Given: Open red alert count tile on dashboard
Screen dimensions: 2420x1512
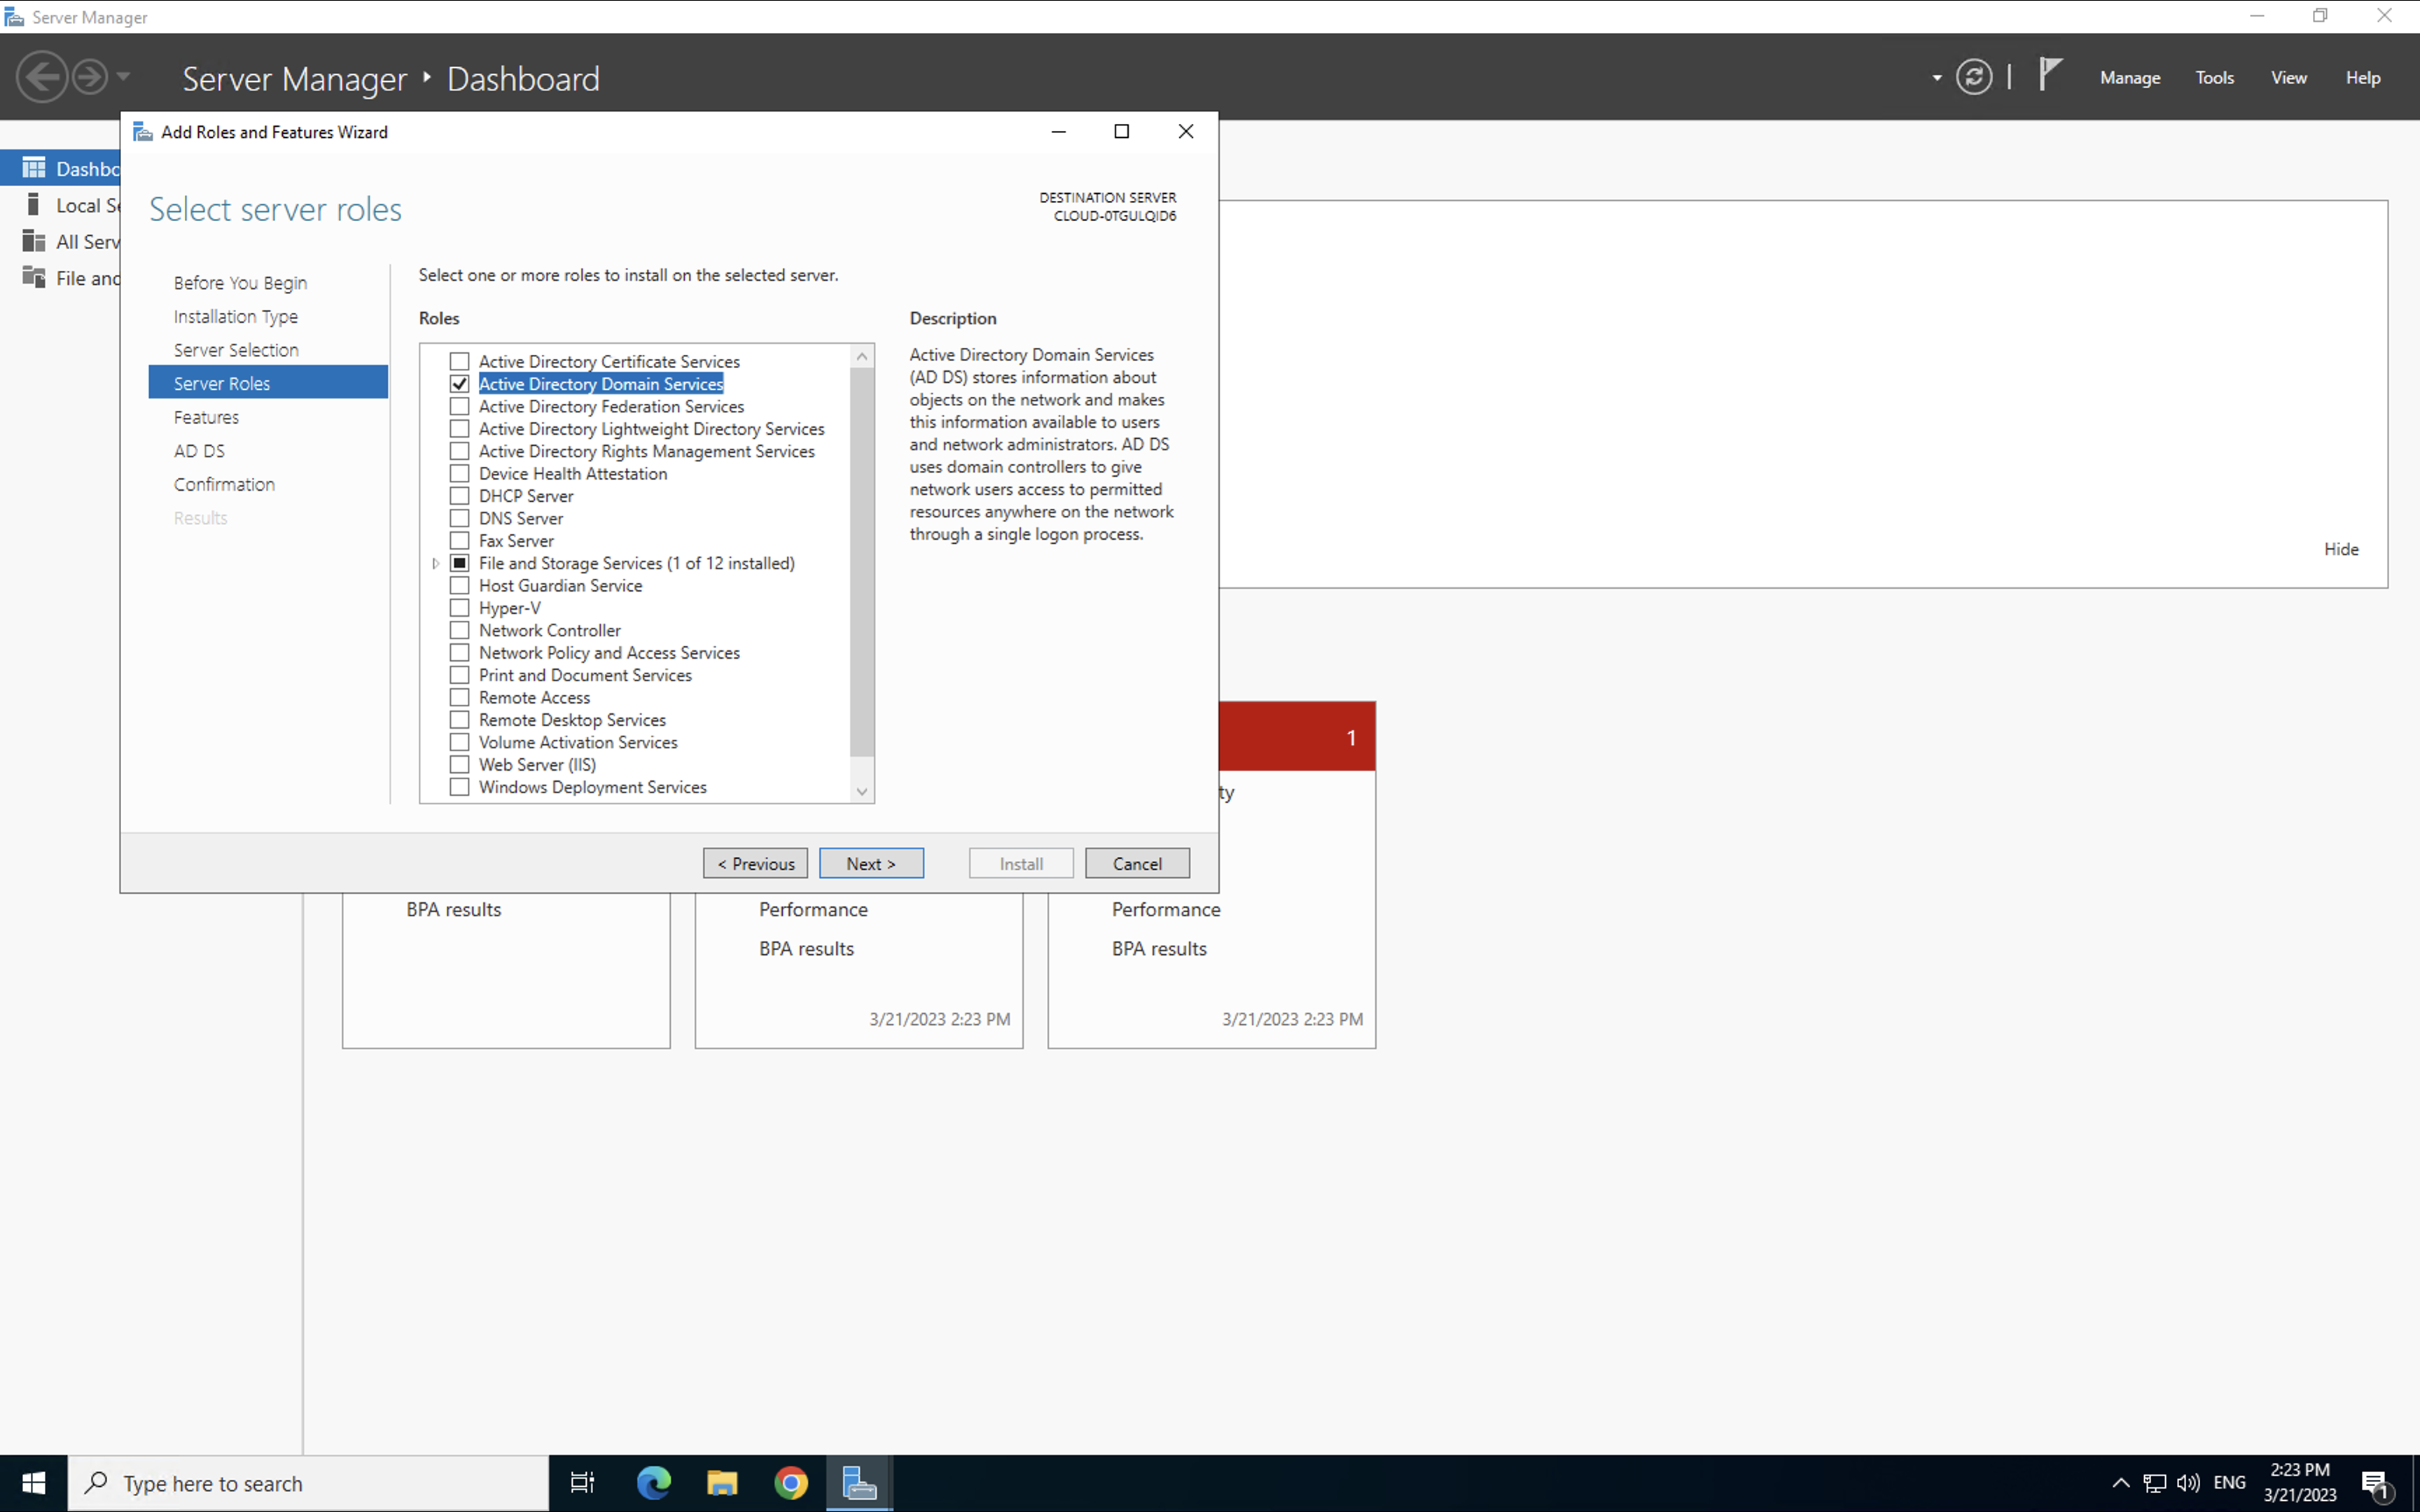Looking at the screenshot, I should click(x=1297, y=737).
